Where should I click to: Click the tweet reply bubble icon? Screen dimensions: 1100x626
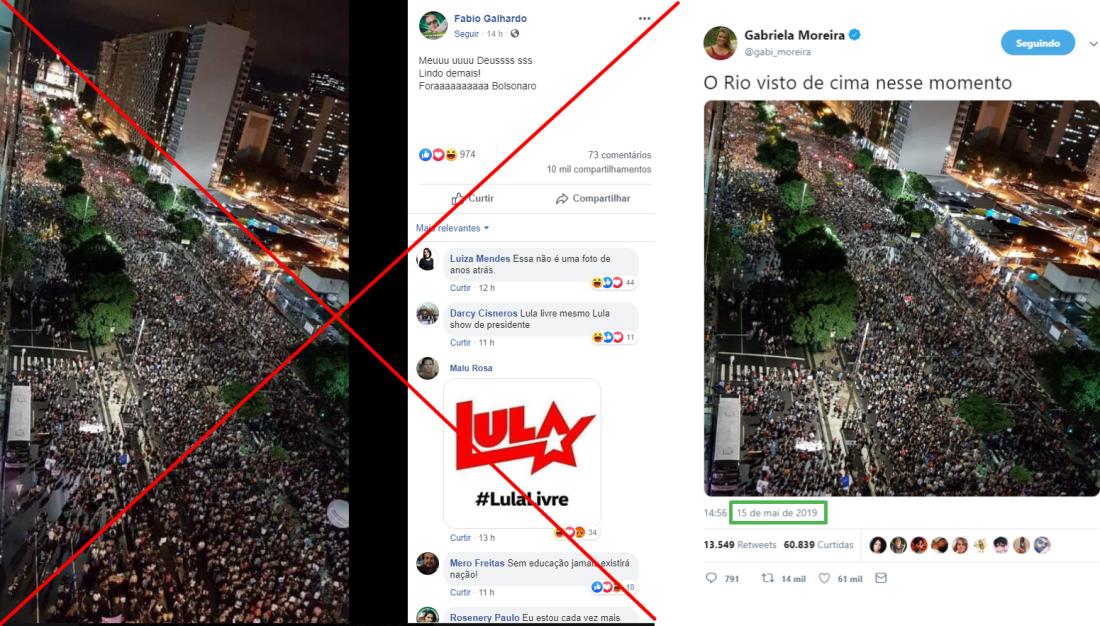tap(711, 578)
